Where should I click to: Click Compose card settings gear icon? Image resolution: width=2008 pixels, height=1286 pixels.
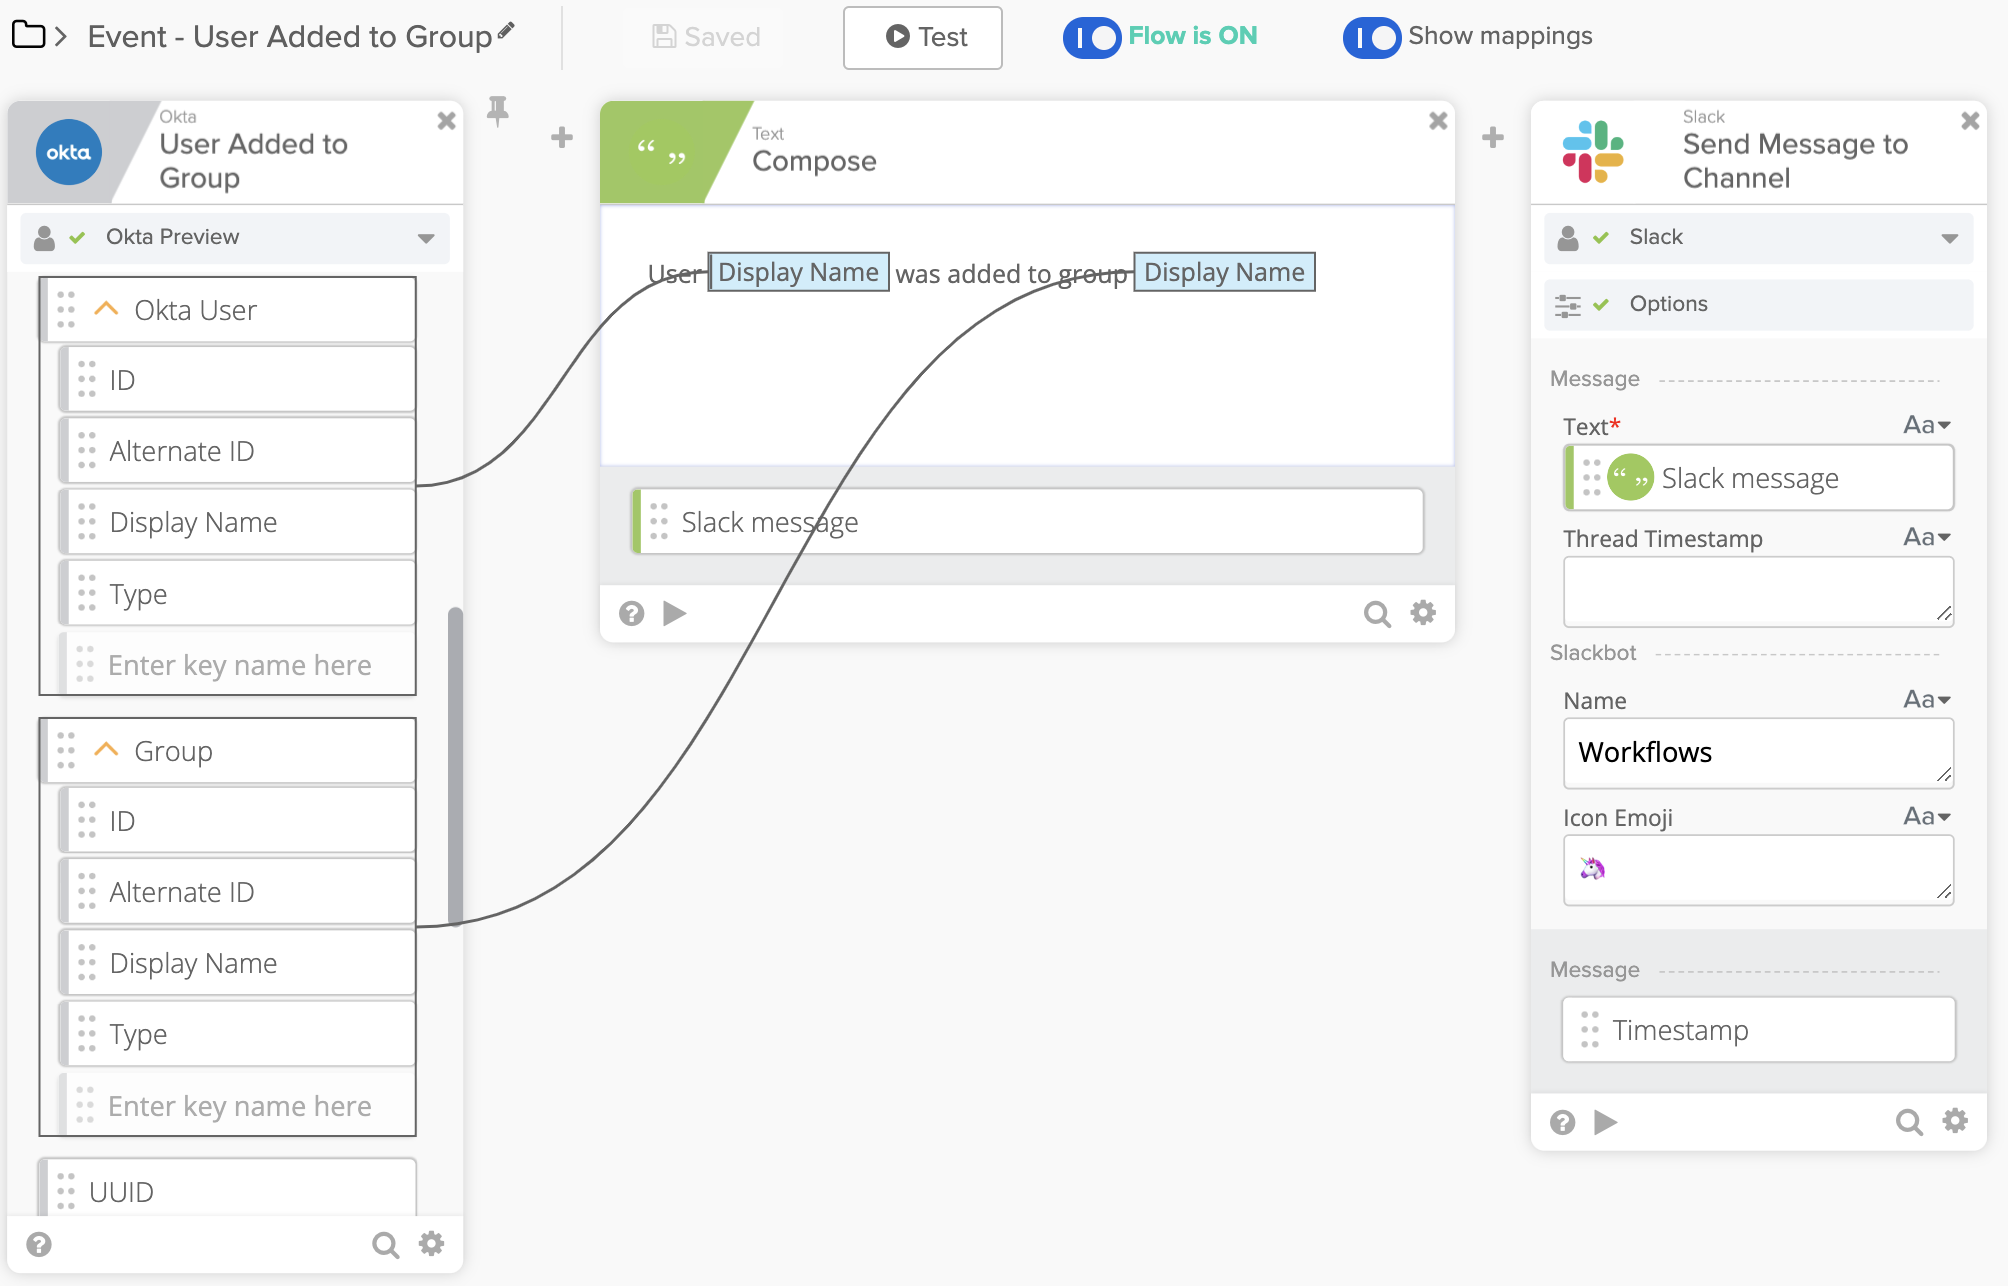coord(1423,613)
